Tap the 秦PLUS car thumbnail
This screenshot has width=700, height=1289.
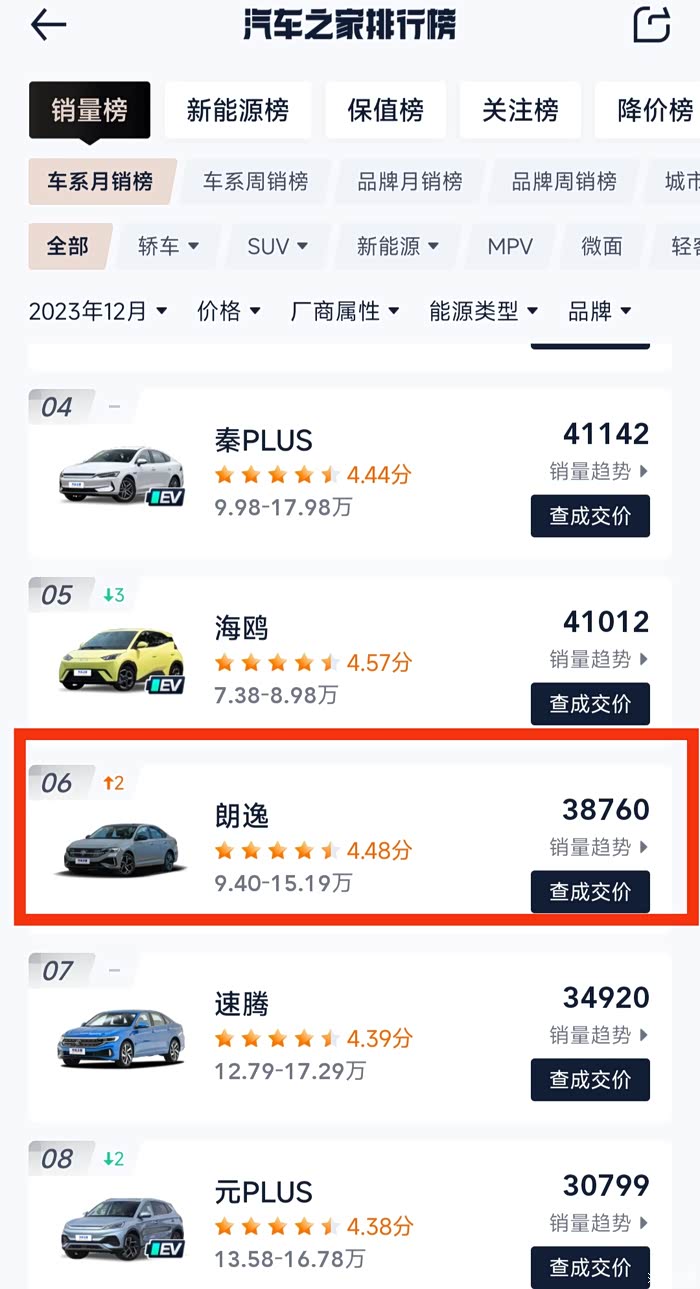coord(121,475)
